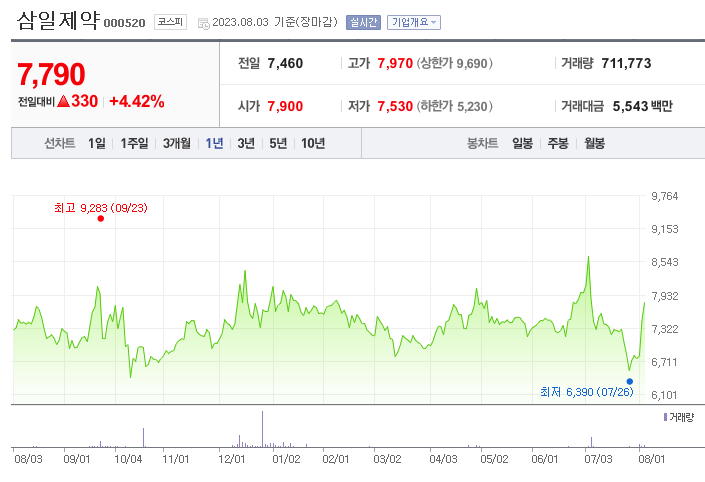Image resolution: width=705 pixels, height=482 pixels.
Task: Click the 고가 value 7,970
Action: 395,63
